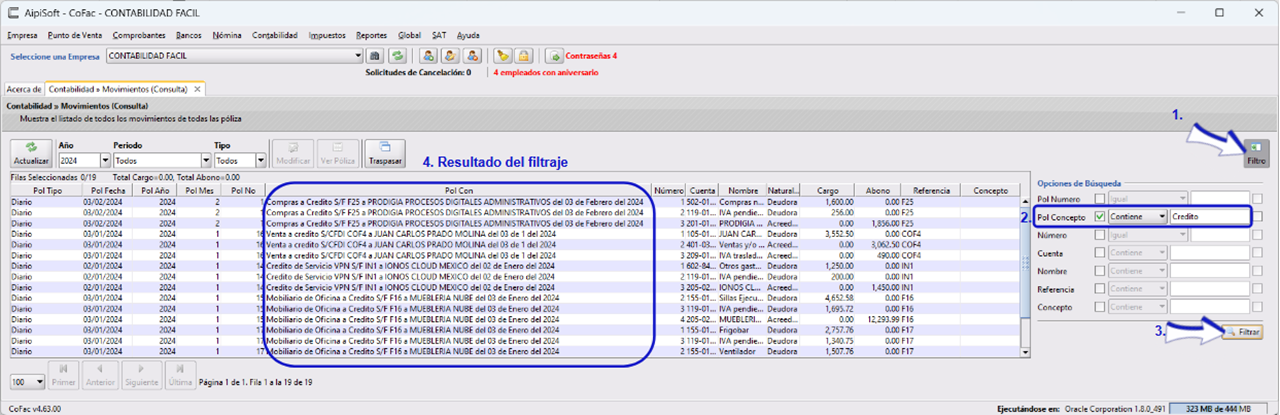Sort by the Abono column header
Viewport: 1280px width, 415px height.
pos(878,189)
